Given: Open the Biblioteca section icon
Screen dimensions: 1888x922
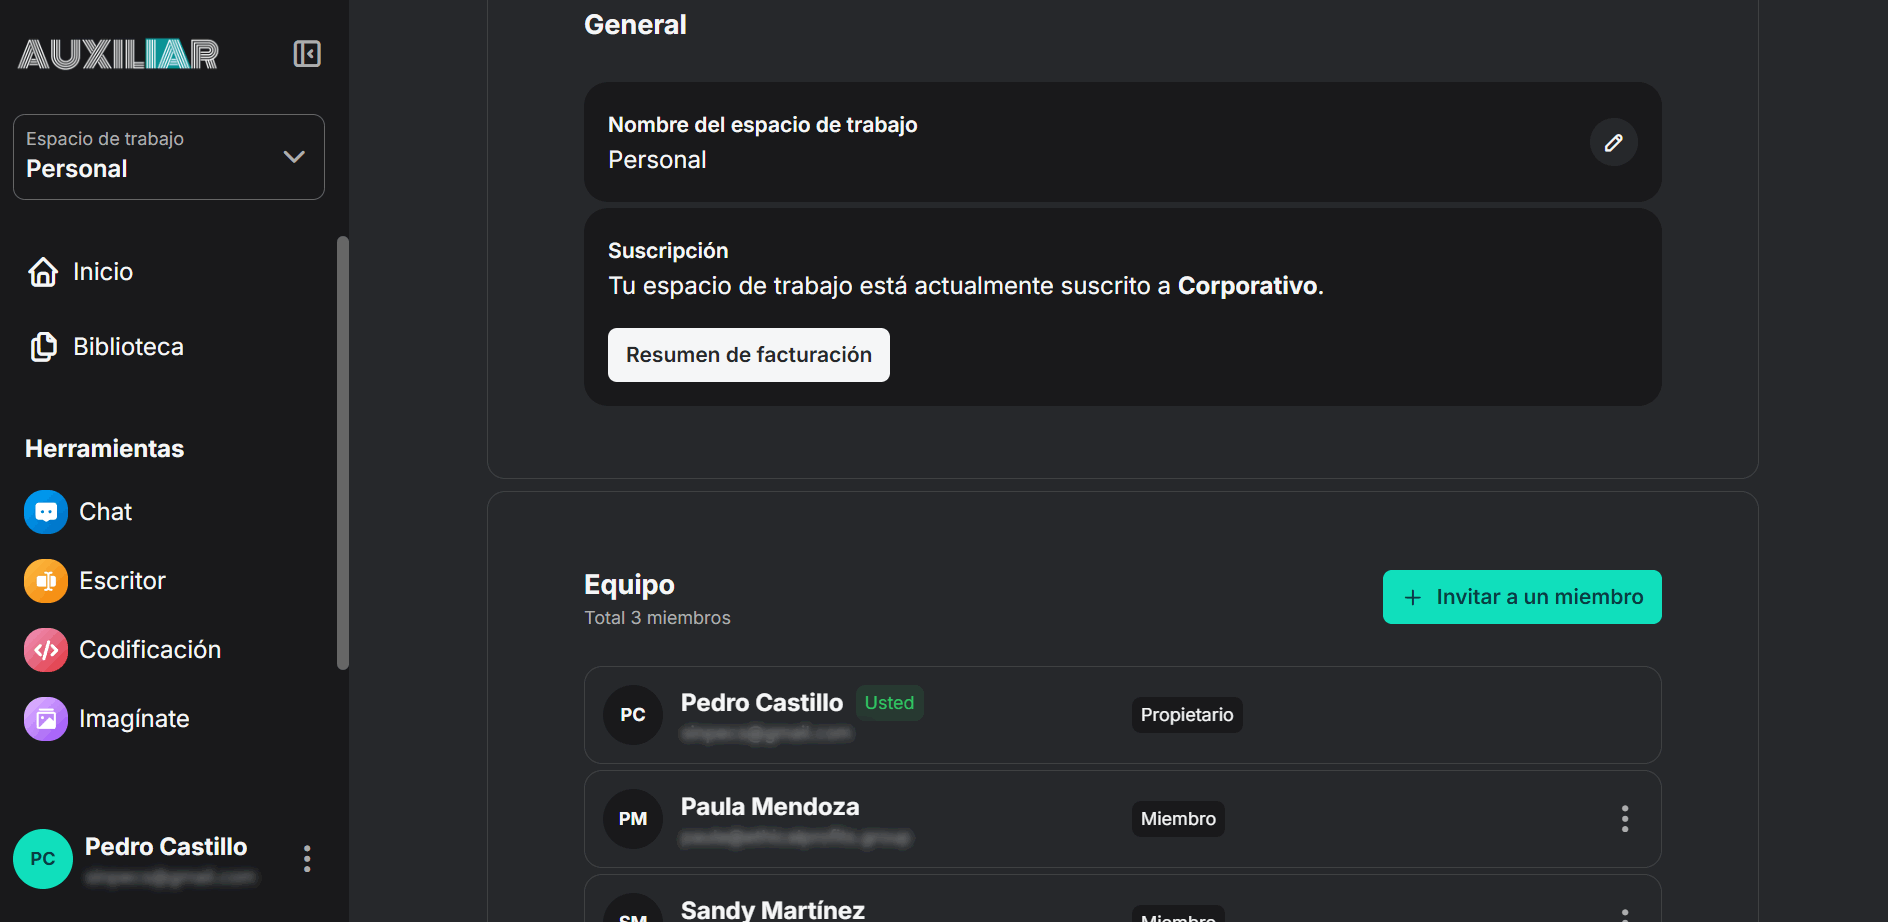Looking at the screenshot, I should coord(45,346).
